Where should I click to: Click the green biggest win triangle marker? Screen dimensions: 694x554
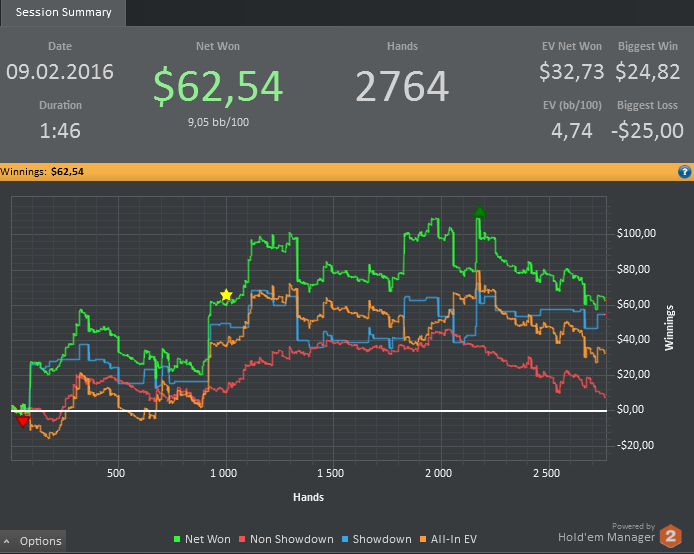[x=479, y=212]
